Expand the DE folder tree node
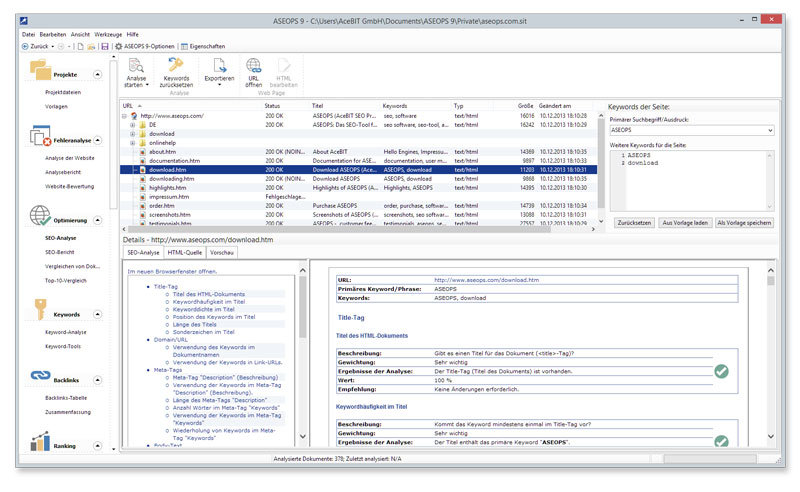This screenshot has height=492, width=800. (x=133, y=125)
